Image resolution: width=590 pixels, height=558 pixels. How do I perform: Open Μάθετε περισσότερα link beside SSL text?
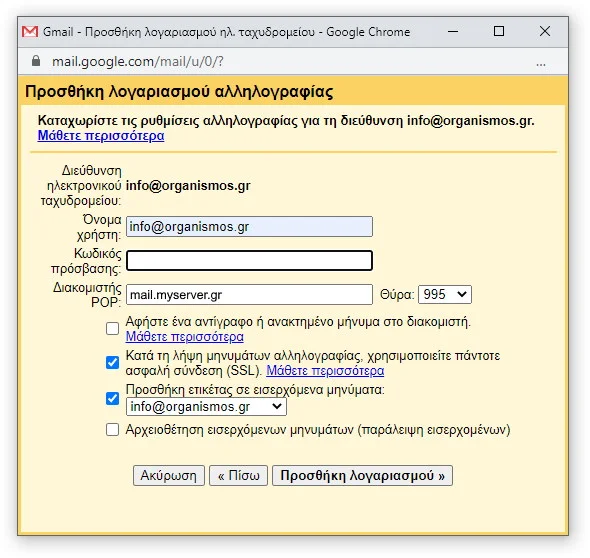point(325,371)
